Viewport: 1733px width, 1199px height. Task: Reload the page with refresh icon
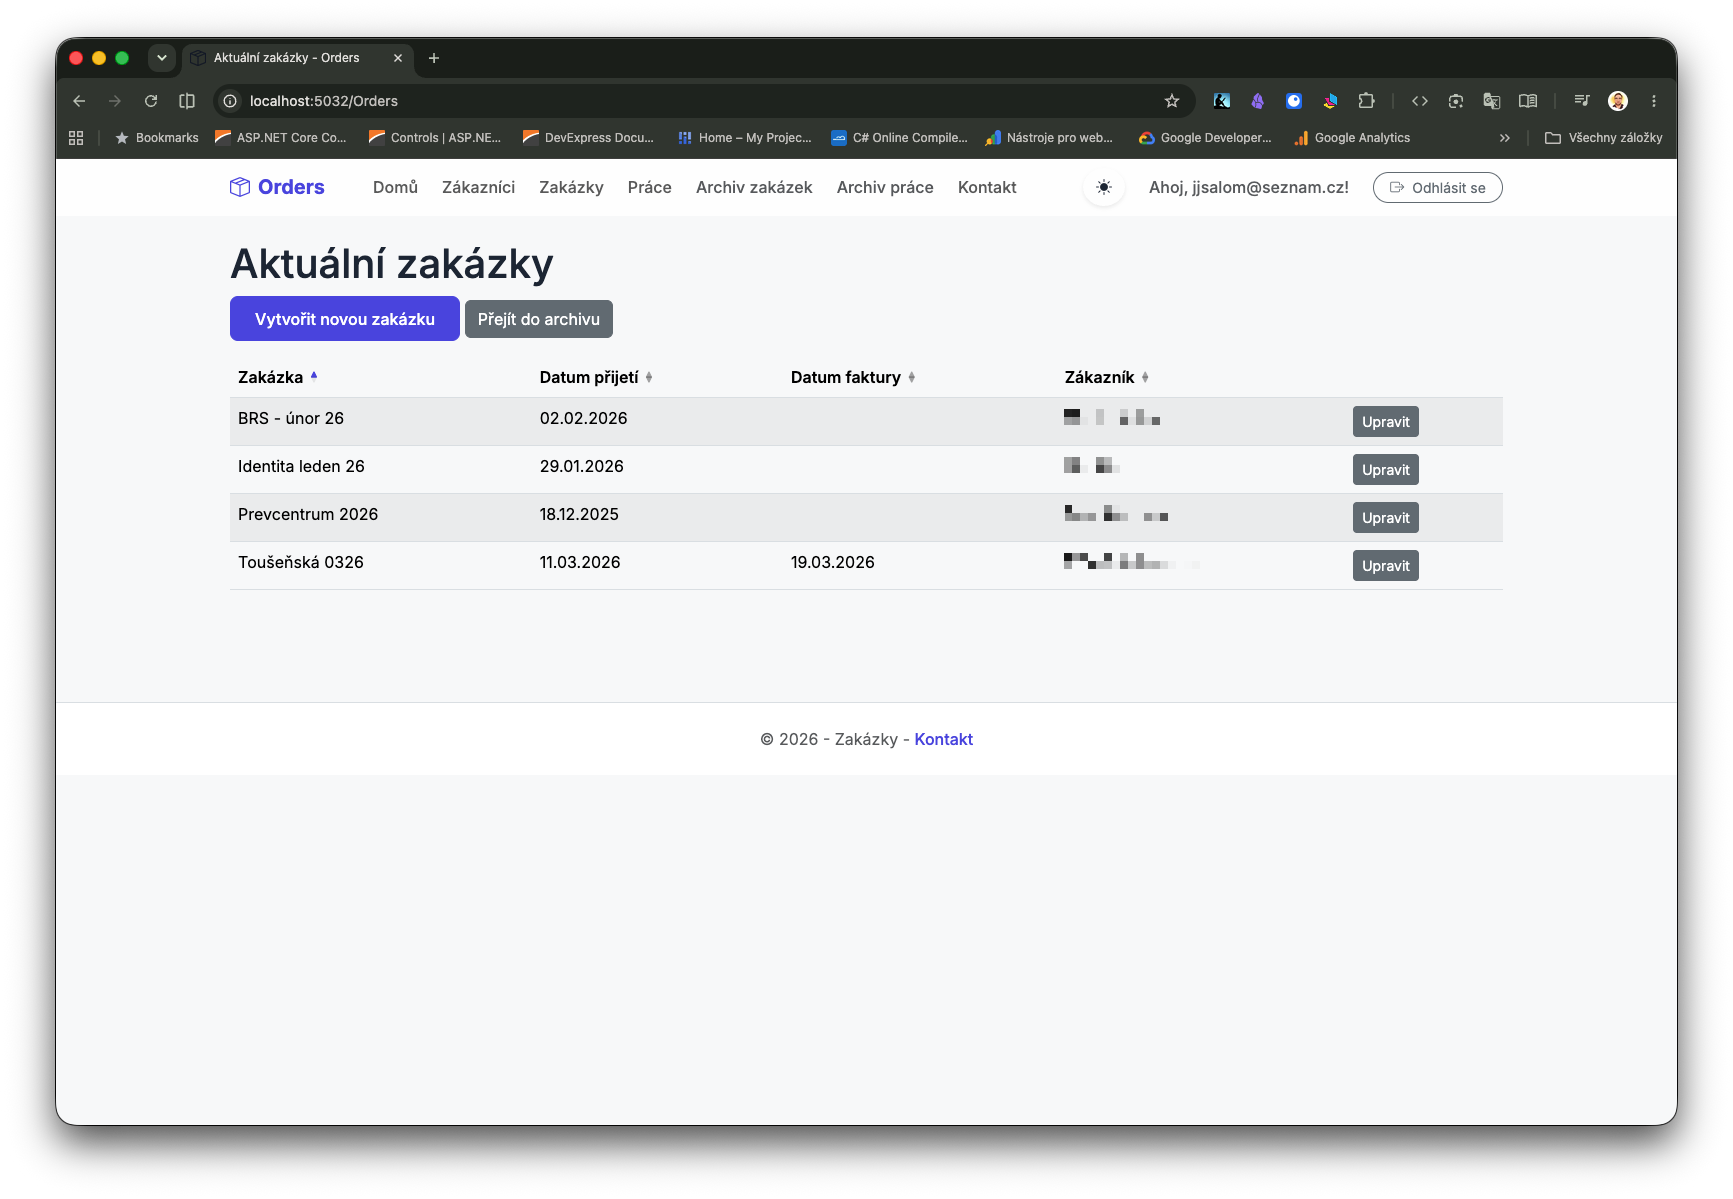(151, 101)
